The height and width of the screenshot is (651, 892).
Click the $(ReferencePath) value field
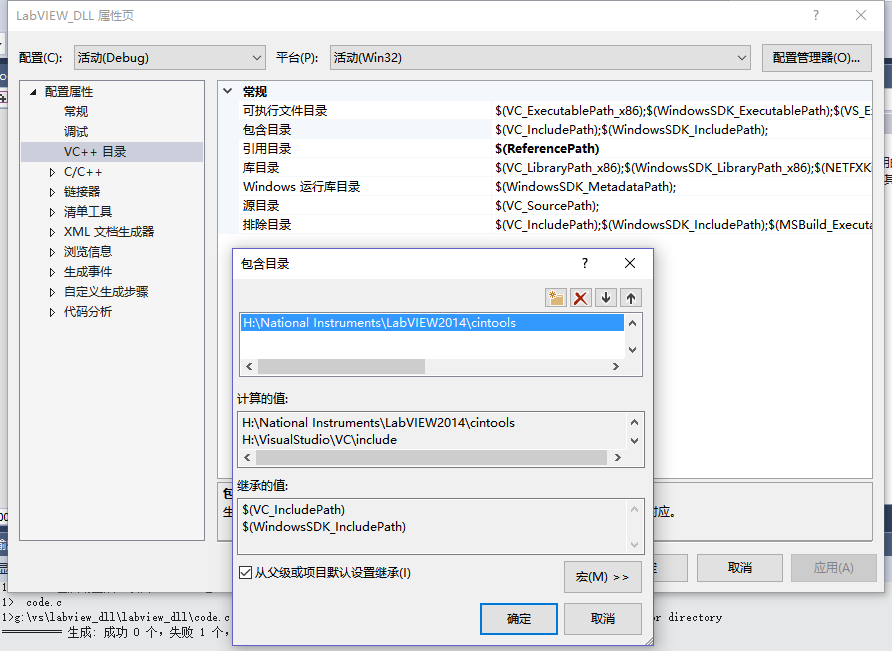[x=682, y=149]
